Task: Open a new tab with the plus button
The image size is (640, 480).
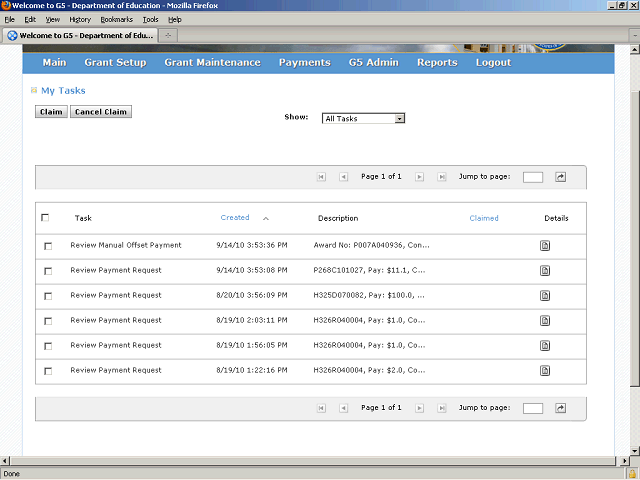Action: click(x=168, y=36)
